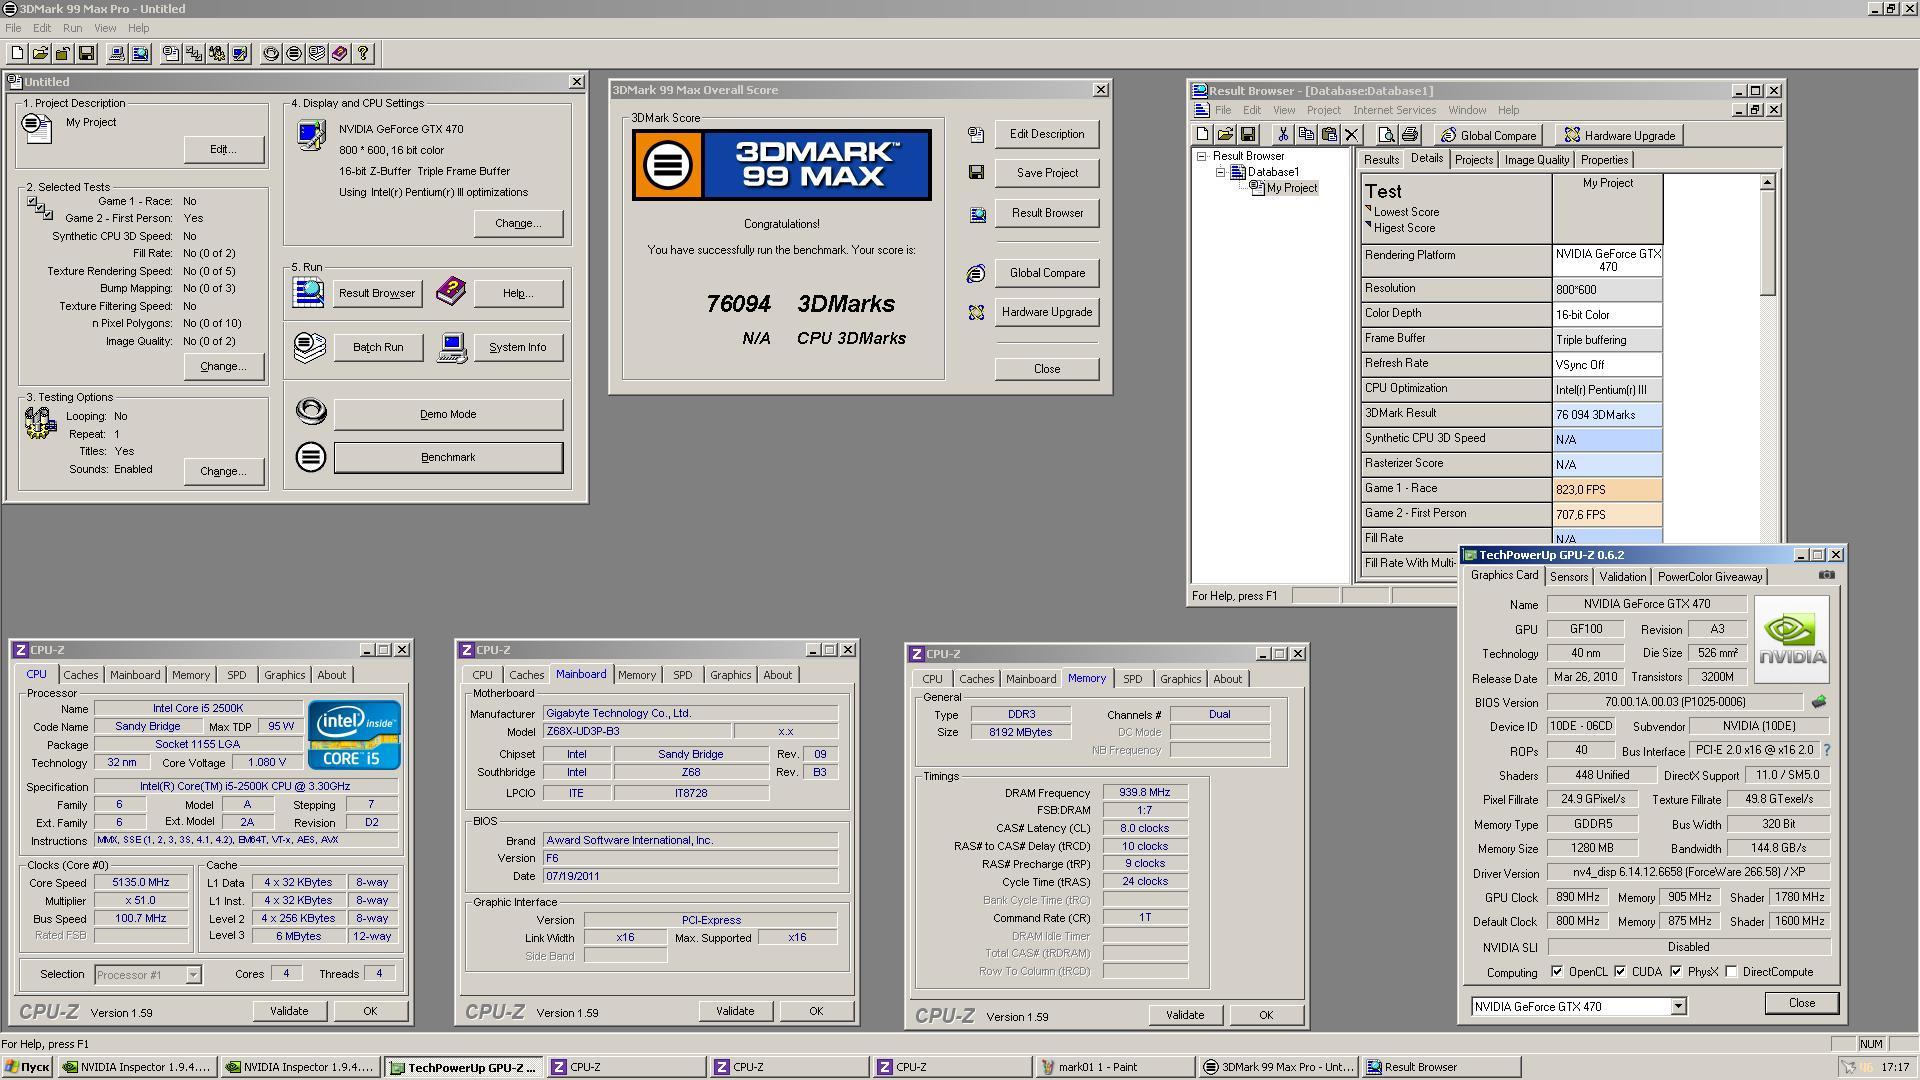Open the Run menu in 3DMark 99 Max

[x=72, y=28]
